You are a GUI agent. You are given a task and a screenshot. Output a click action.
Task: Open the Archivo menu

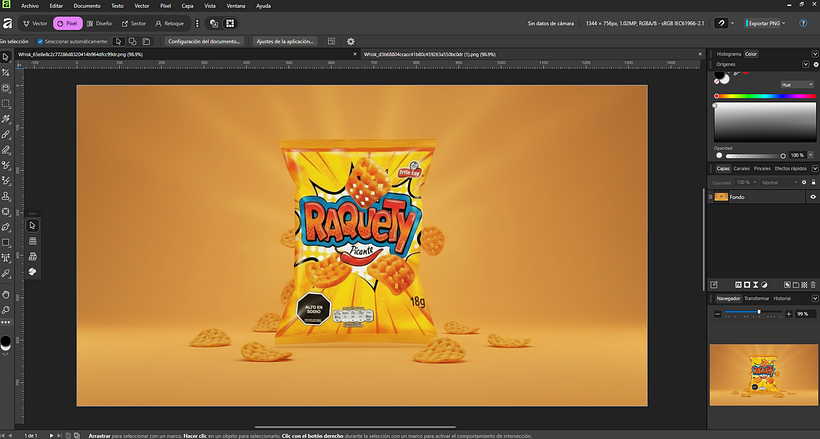30,6
